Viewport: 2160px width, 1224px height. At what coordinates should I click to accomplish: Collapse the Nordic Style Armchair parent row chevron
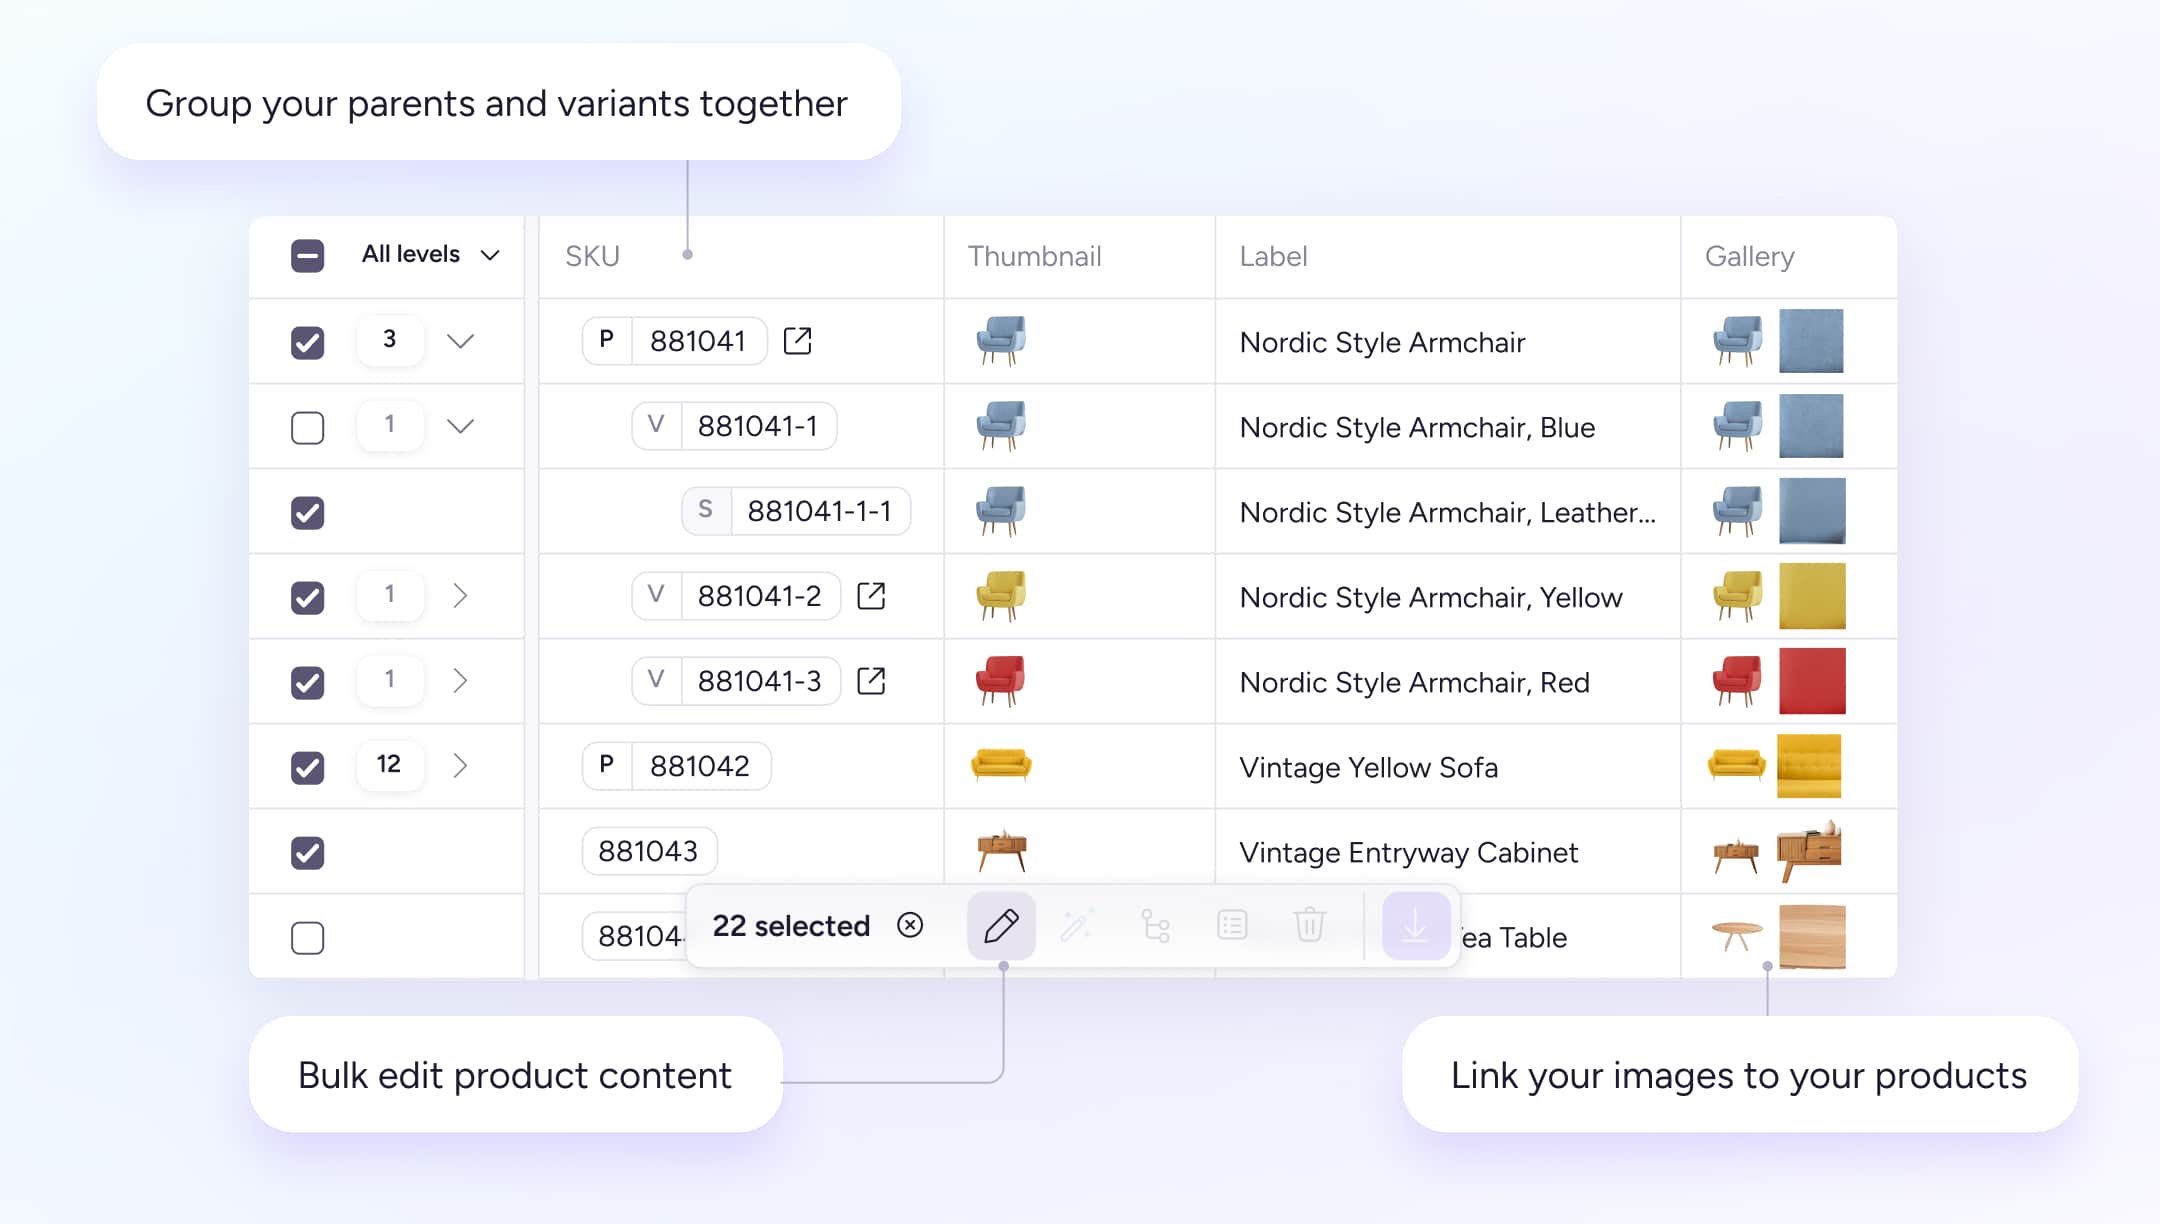point(460,341)
